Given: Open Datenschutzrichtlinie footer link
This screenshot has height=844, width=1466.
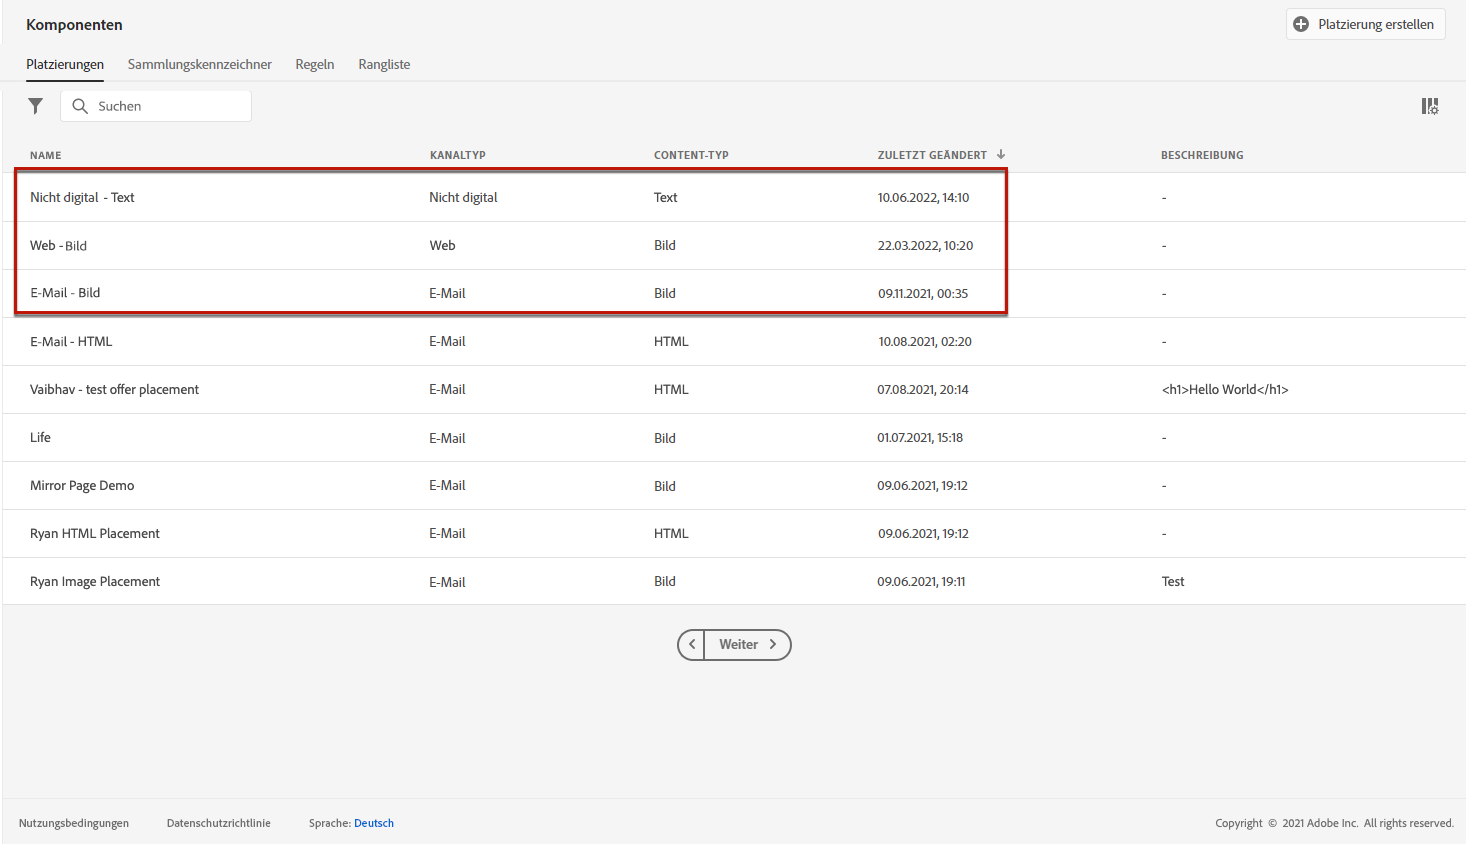Looking at the screenshot, I should point(219,823).
